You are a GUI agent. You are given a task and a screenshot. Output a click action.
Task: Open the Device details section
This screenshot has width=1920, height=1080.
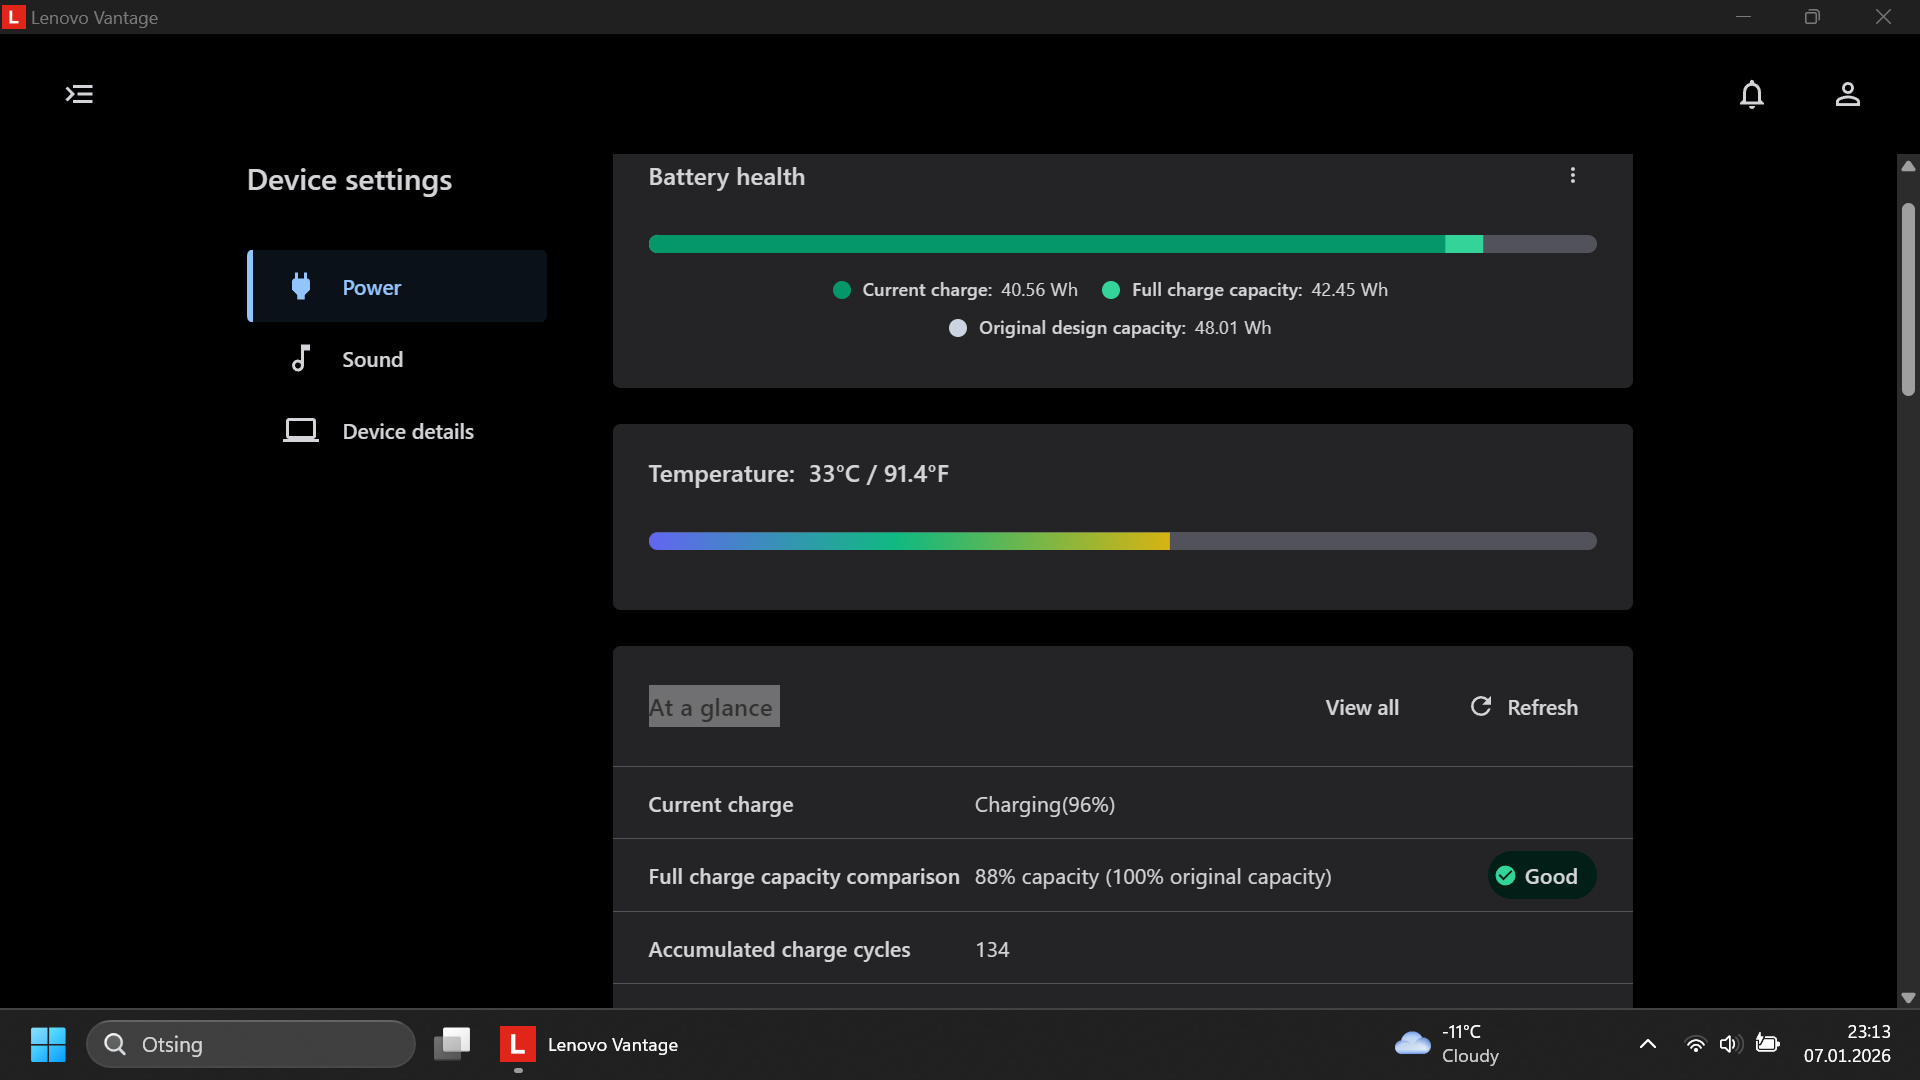coord(407,431)
